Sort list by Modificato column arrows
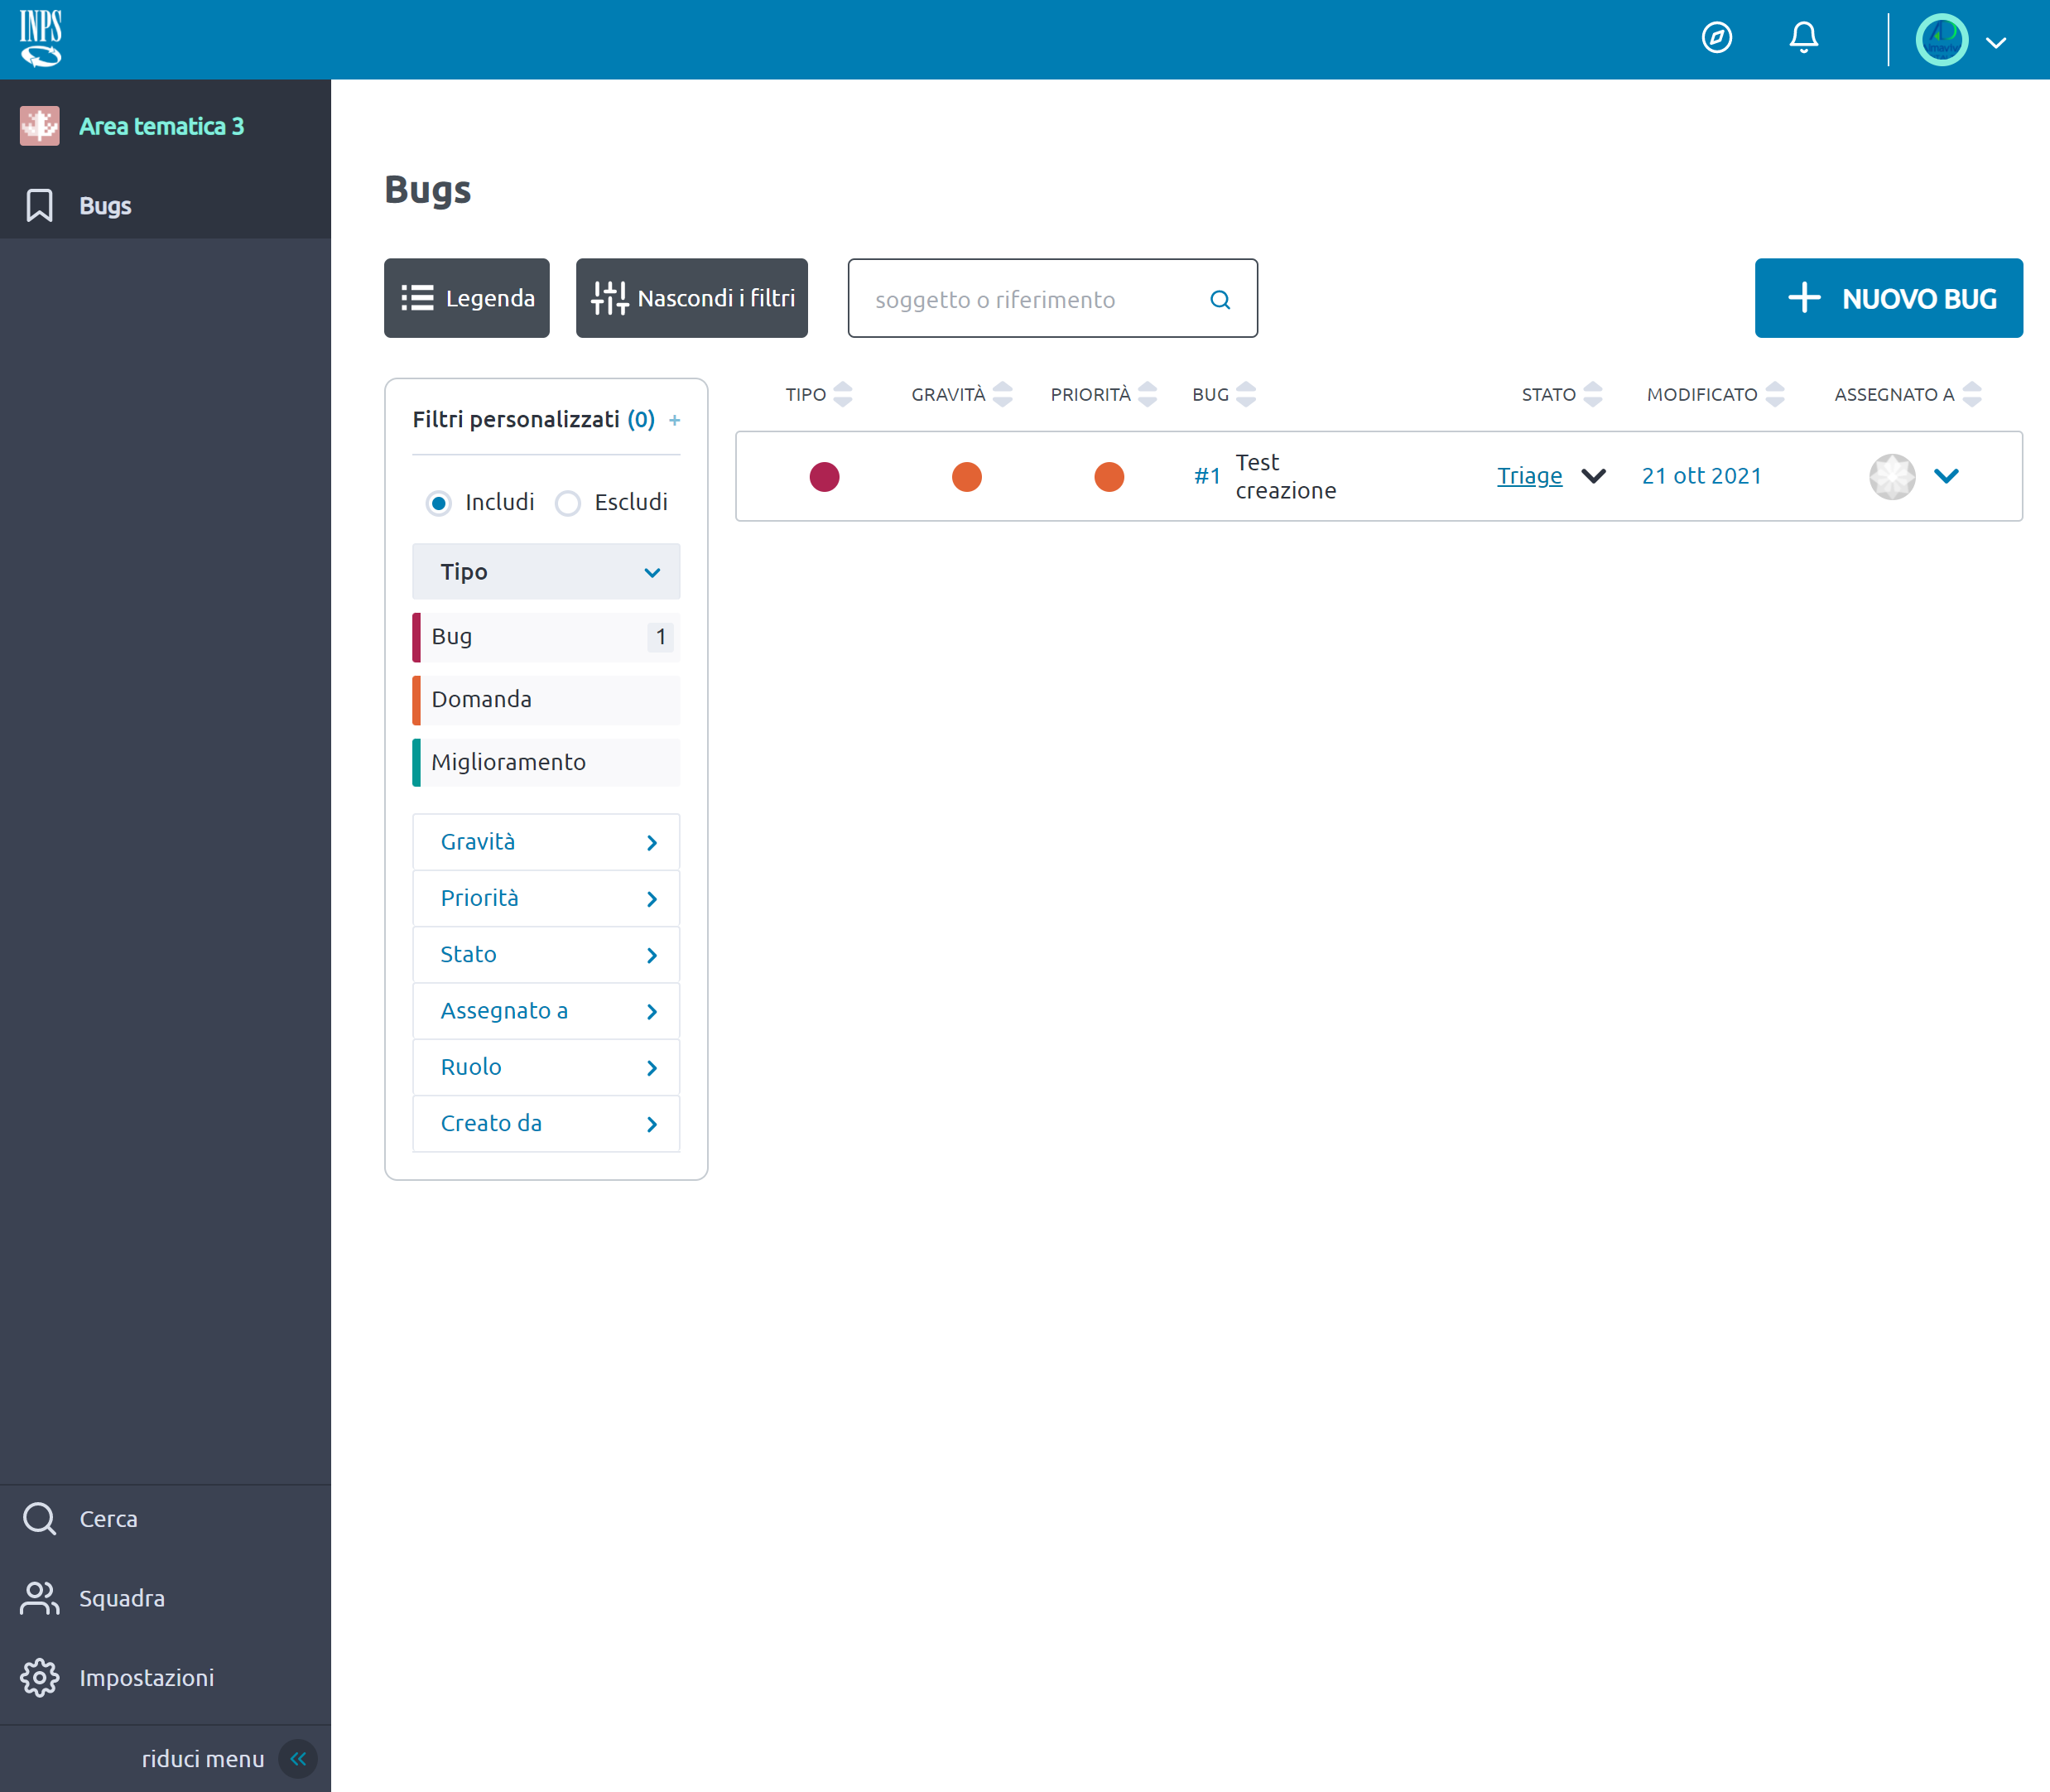The height and width of the screenshot is (1792, 2050). click(1774, 395)
